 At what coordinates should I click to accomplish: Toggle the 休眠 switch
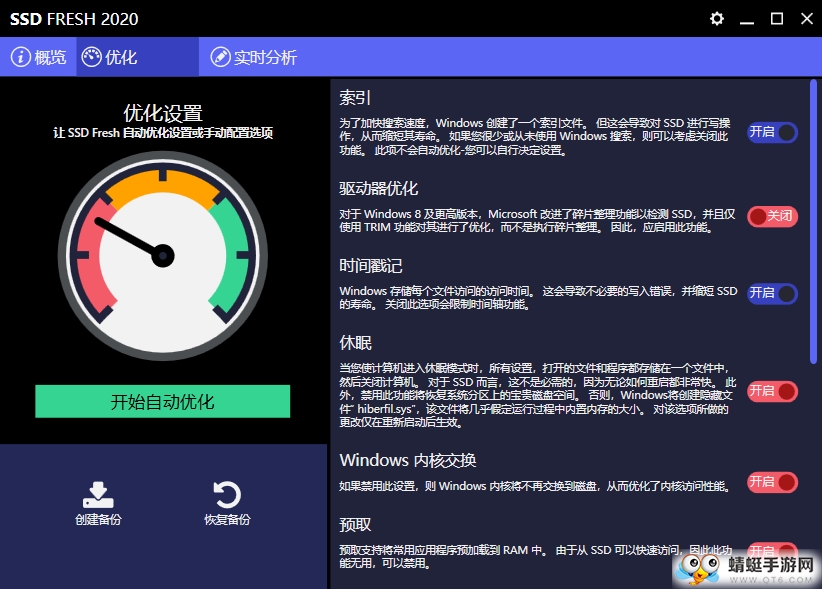coord(772,391)
